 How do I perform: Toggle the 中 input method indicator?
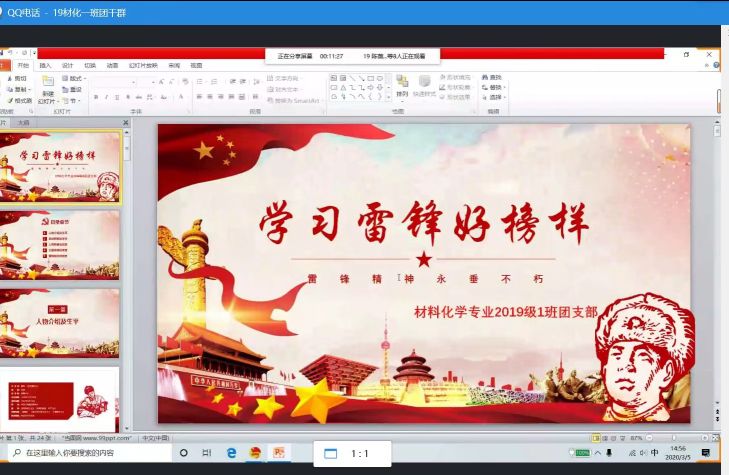click(x=654, y=453)
